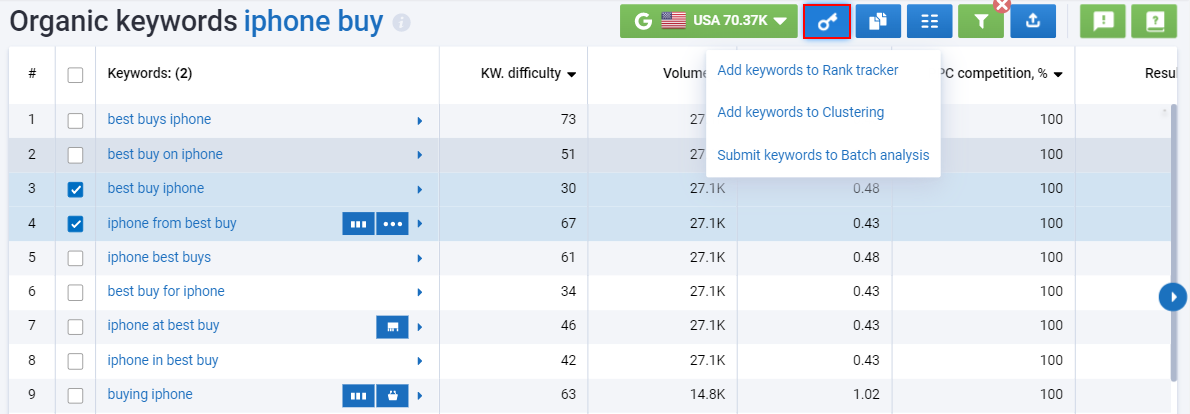
Task: Open the columns settings icon button
Action: 930,21
